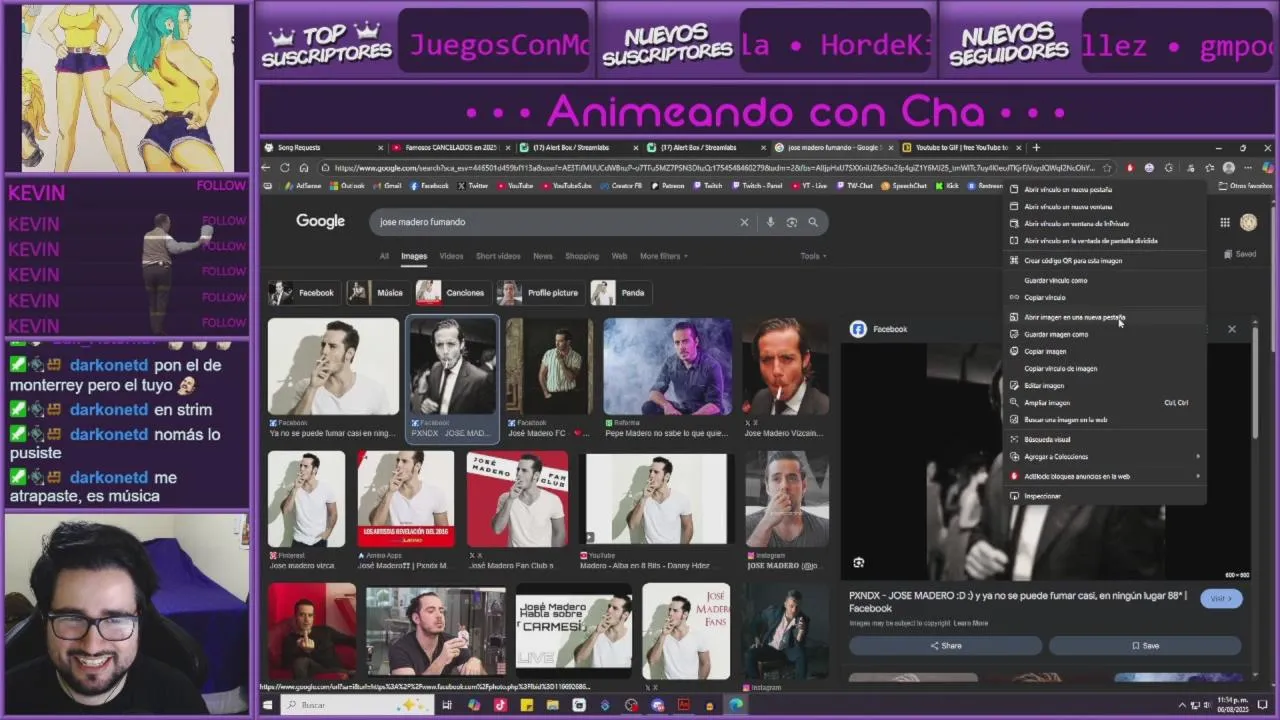The width and height of the screenshot is (1280, 720).
Task: Choose Abrir vínculo en nueva pestaña
Action: pyautogui.click(x=1105, y=190)
